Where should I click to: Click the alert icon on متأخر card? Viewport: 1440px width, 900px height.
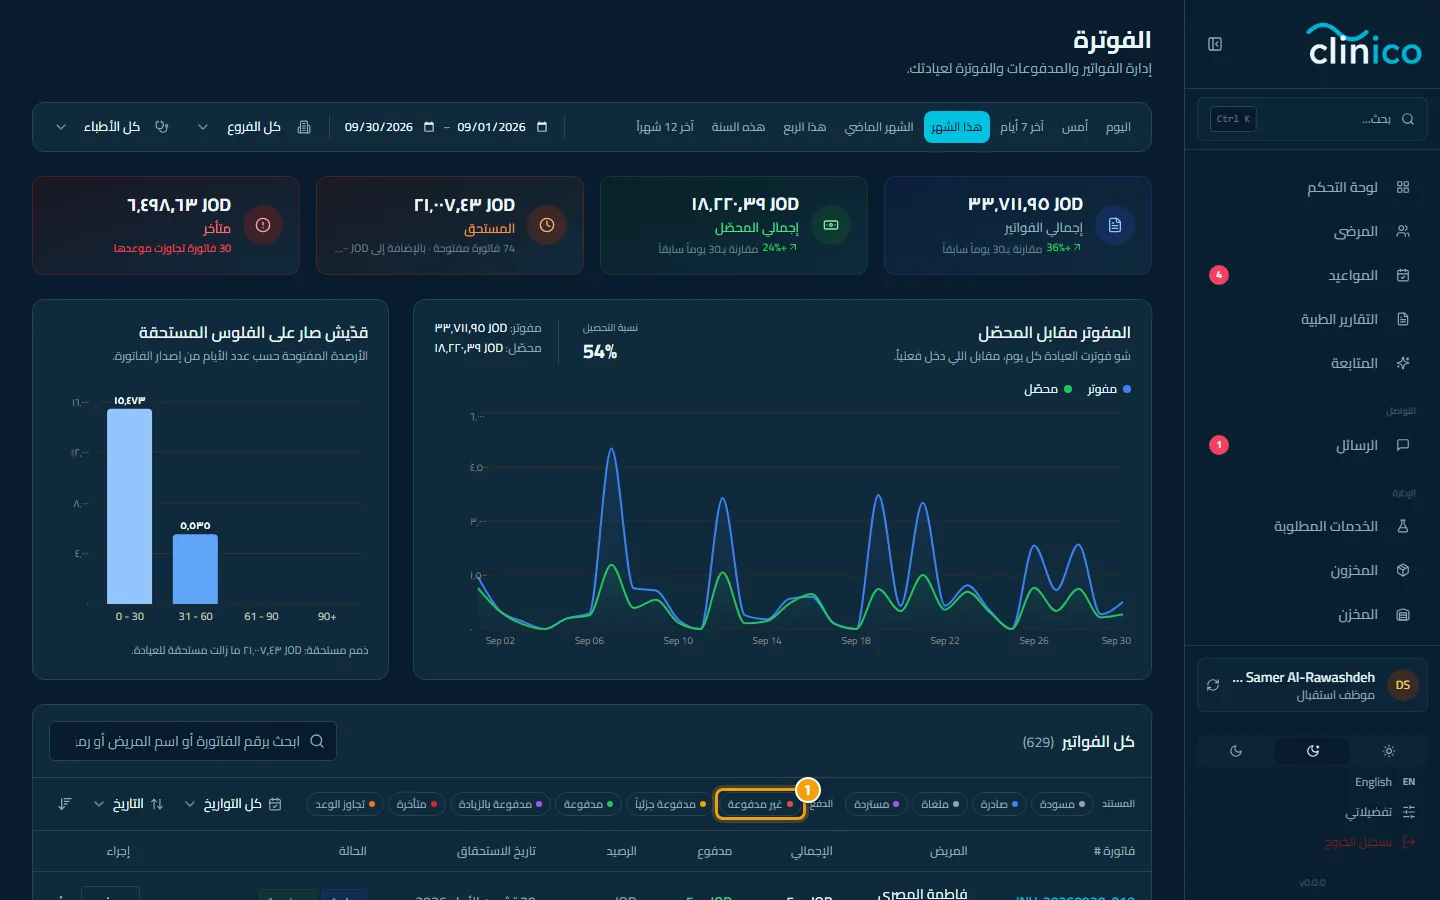tap(263, 225)
